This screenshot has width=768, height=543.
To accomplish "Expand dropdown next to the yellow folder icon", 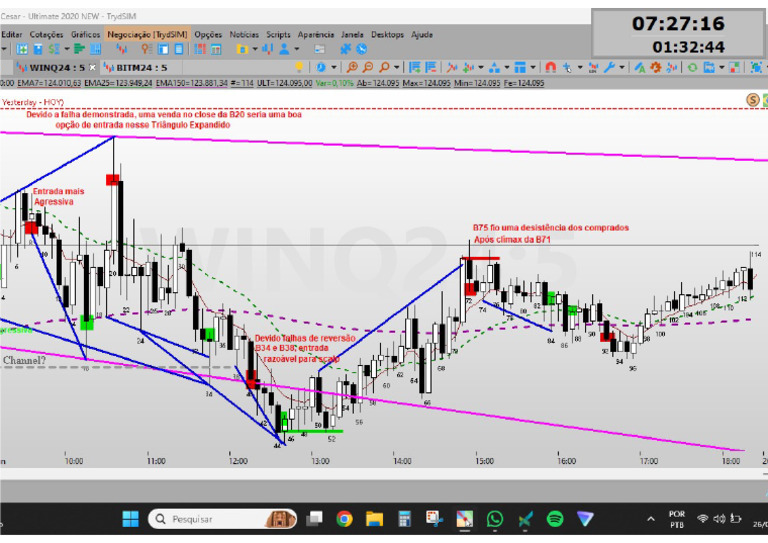I will 255,49.
